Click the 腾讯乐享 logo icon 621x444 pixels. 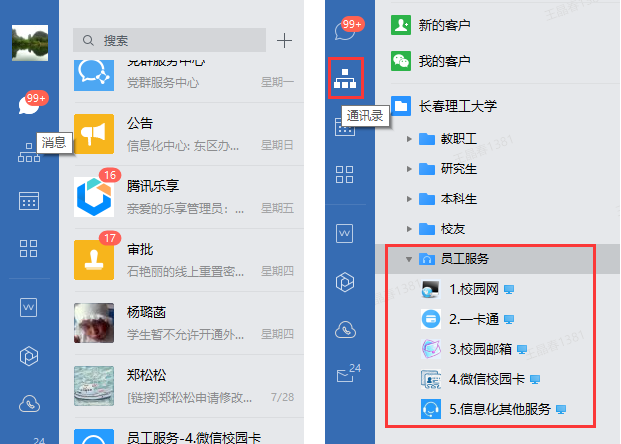point(94,197)
